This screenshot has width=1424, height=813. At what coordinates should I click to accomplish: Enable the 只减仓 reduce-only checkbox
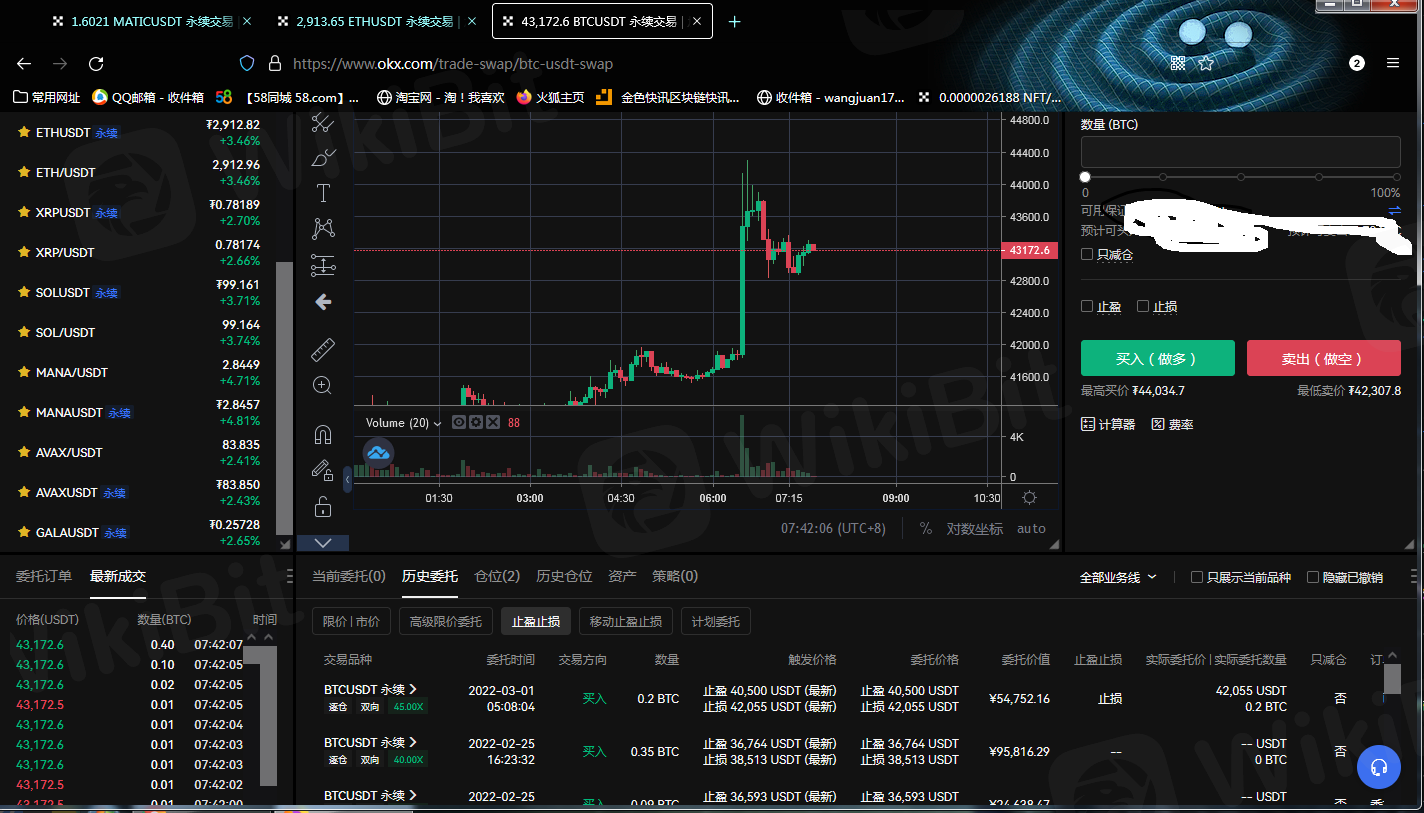coord(1087,255)
